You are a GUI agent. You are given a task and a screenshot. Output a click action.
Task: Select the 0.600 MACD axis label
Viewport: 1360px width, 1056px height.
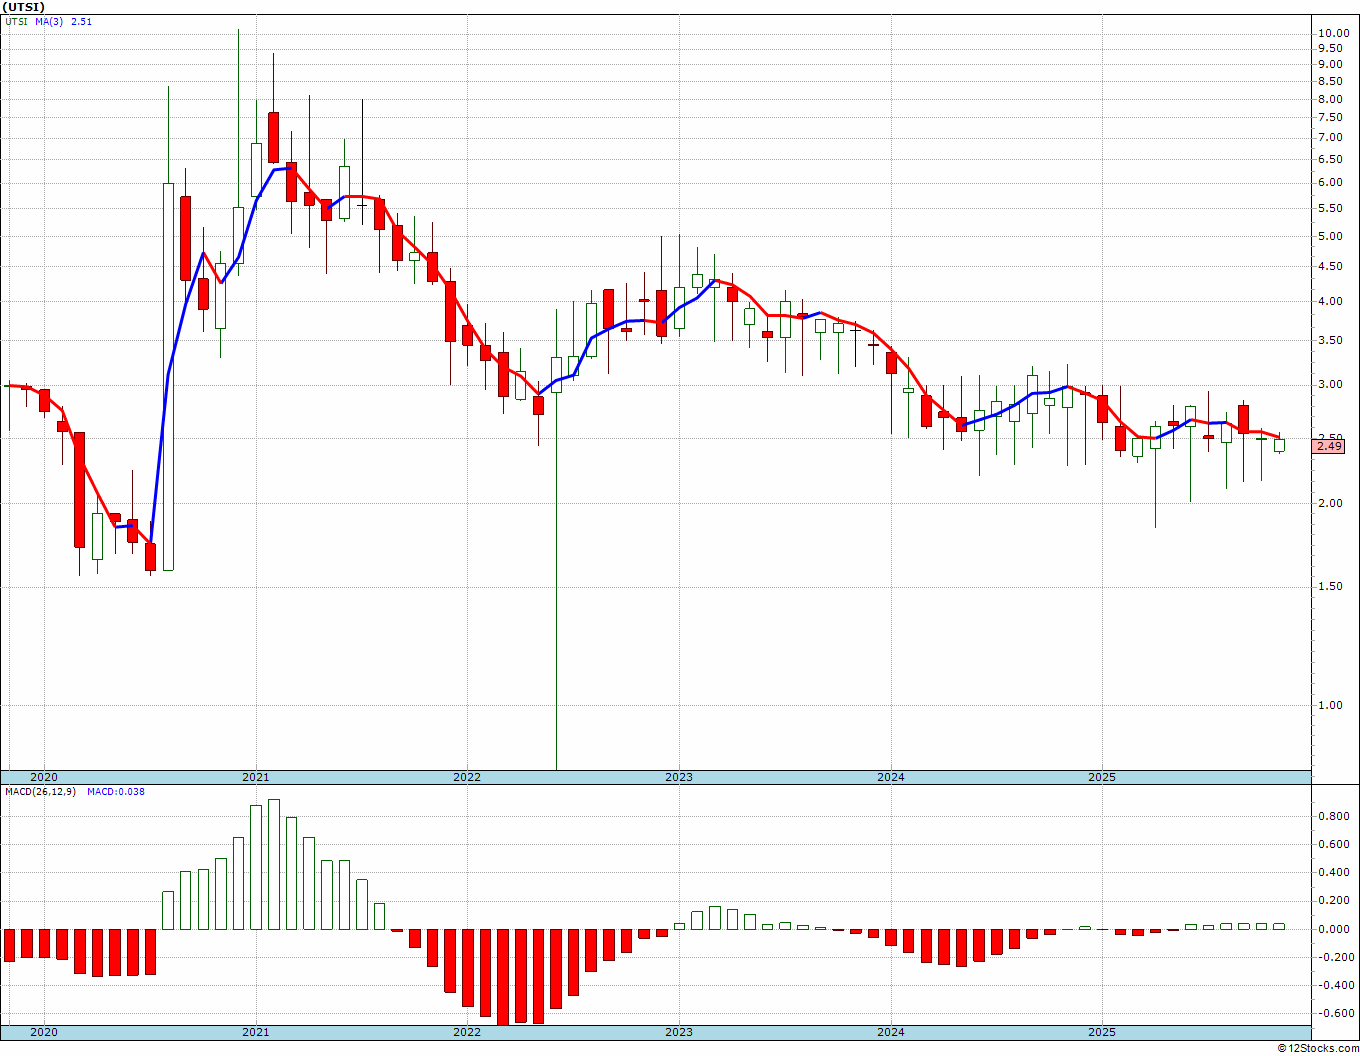click(x=1332, y=844)
